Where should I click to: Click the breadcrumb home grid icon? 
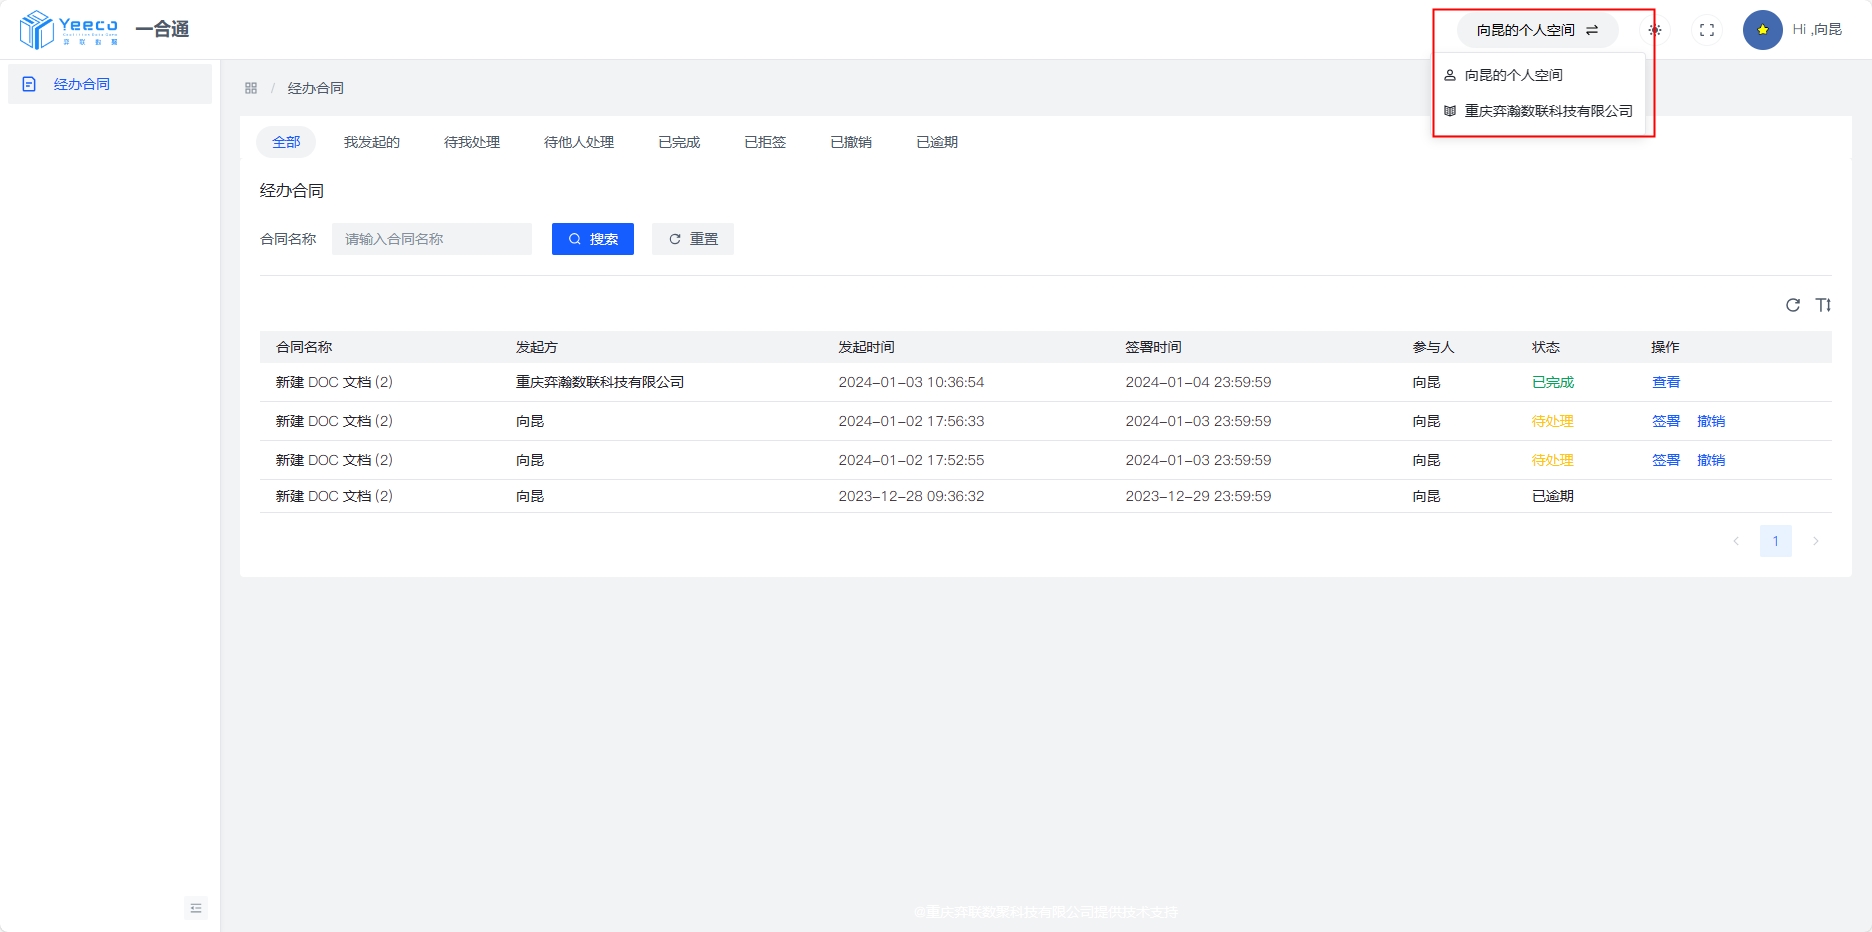click(x=251, y=88)
